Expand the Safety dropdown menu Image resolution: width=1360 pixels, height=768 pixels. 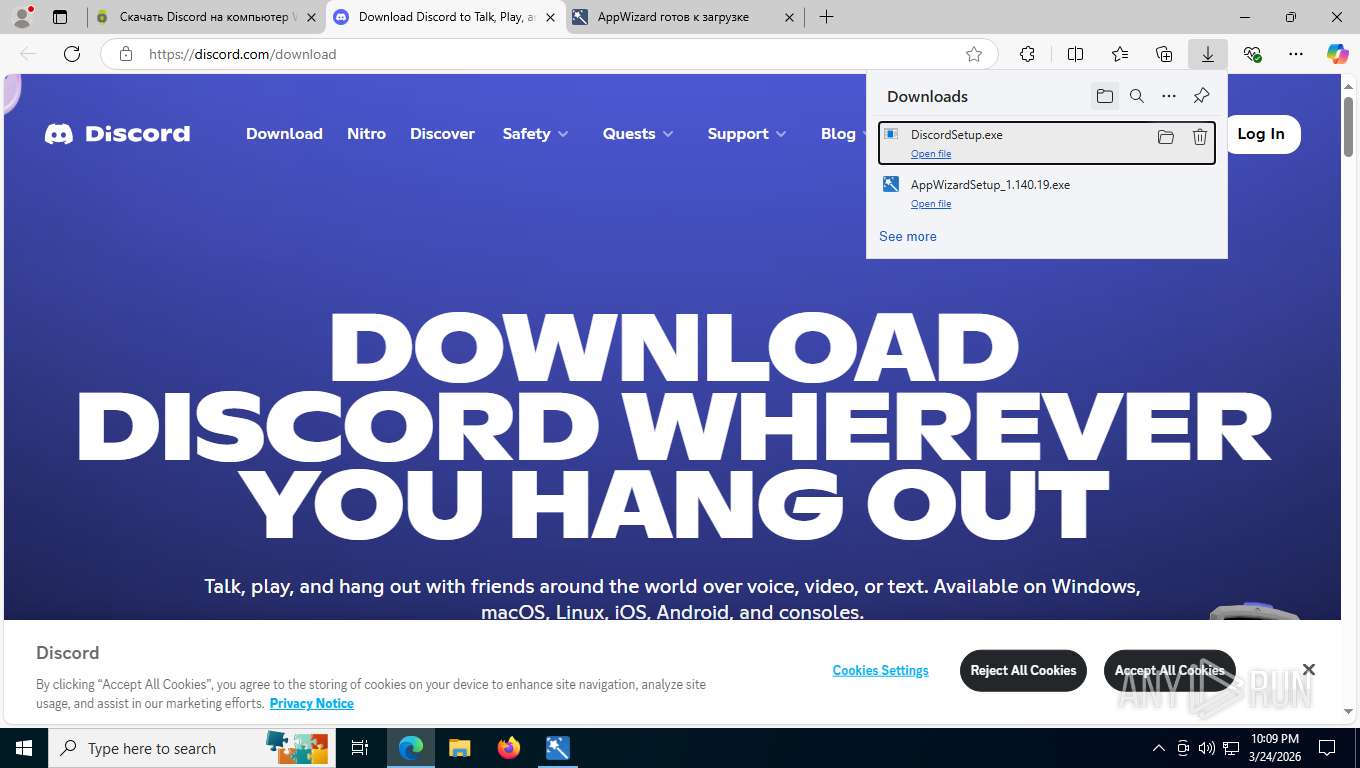click(x=535, y=134)
